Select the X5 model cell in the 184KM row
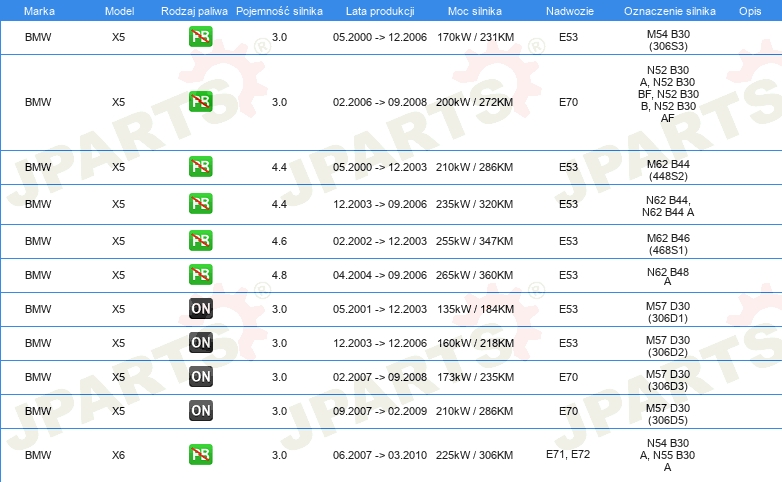Image resolution: width=782 pixels, height=482 pixels. coord(118,309)
